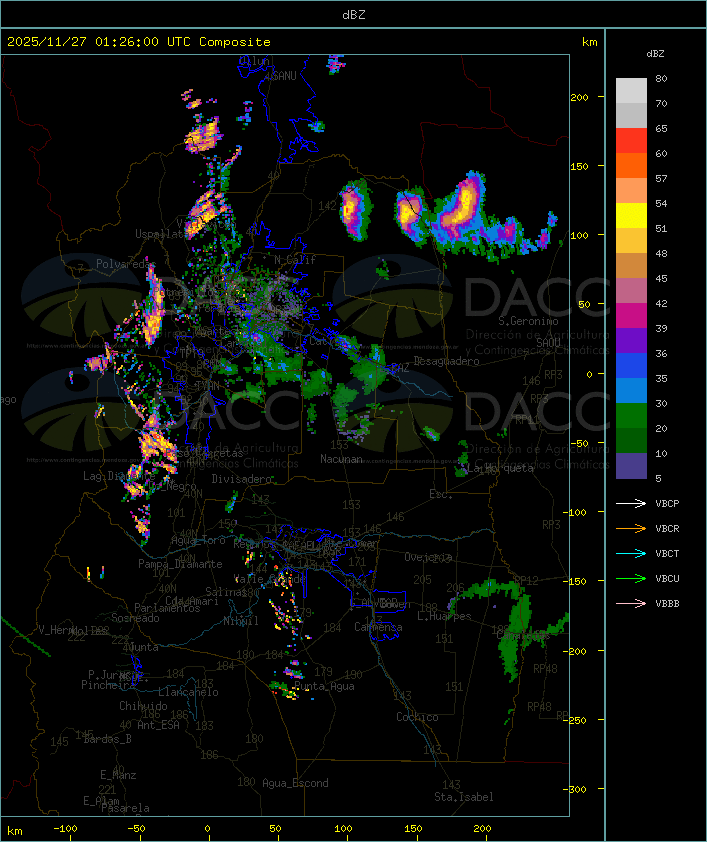Click the L.Huarpes place label

click(444, 616)
